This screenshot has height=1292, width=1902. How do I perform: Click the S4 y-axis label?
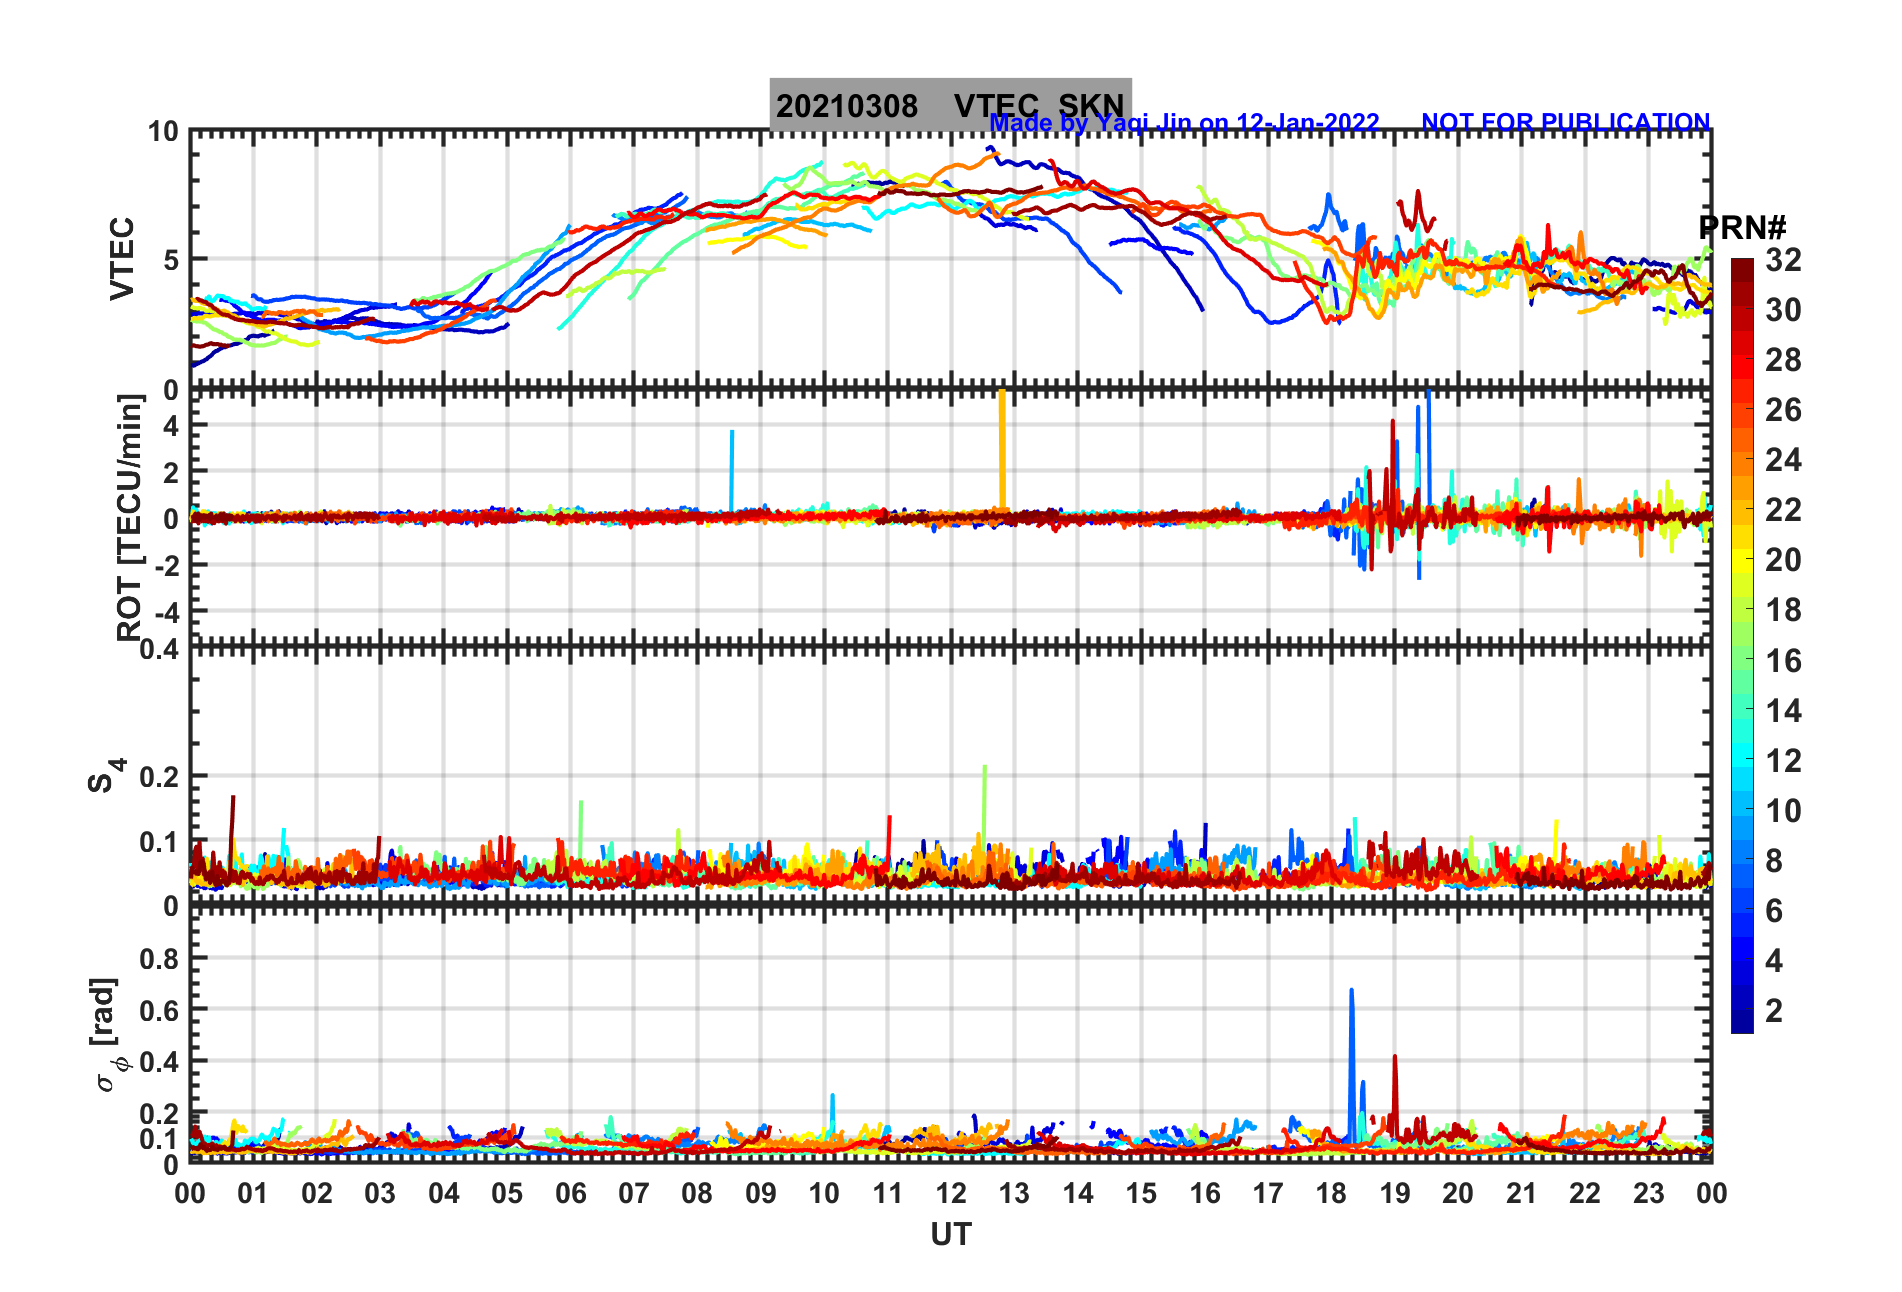pyautogui.click(x=104, y=775)
